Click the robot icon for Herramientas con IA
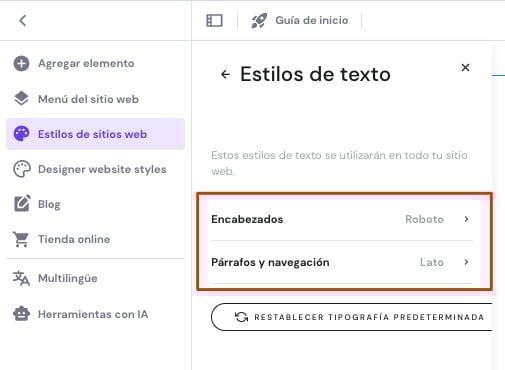 [x=21, y=314]
